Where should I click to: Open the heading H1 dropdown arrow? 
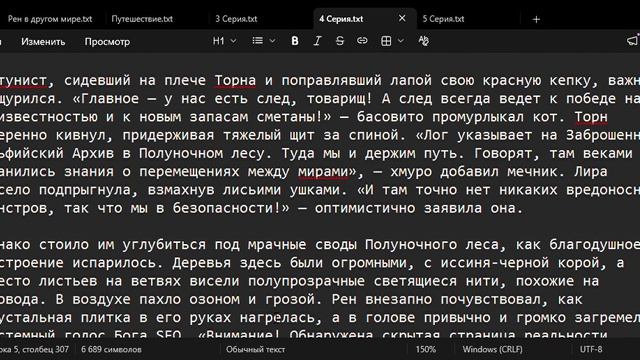click(x=233, y=41)
